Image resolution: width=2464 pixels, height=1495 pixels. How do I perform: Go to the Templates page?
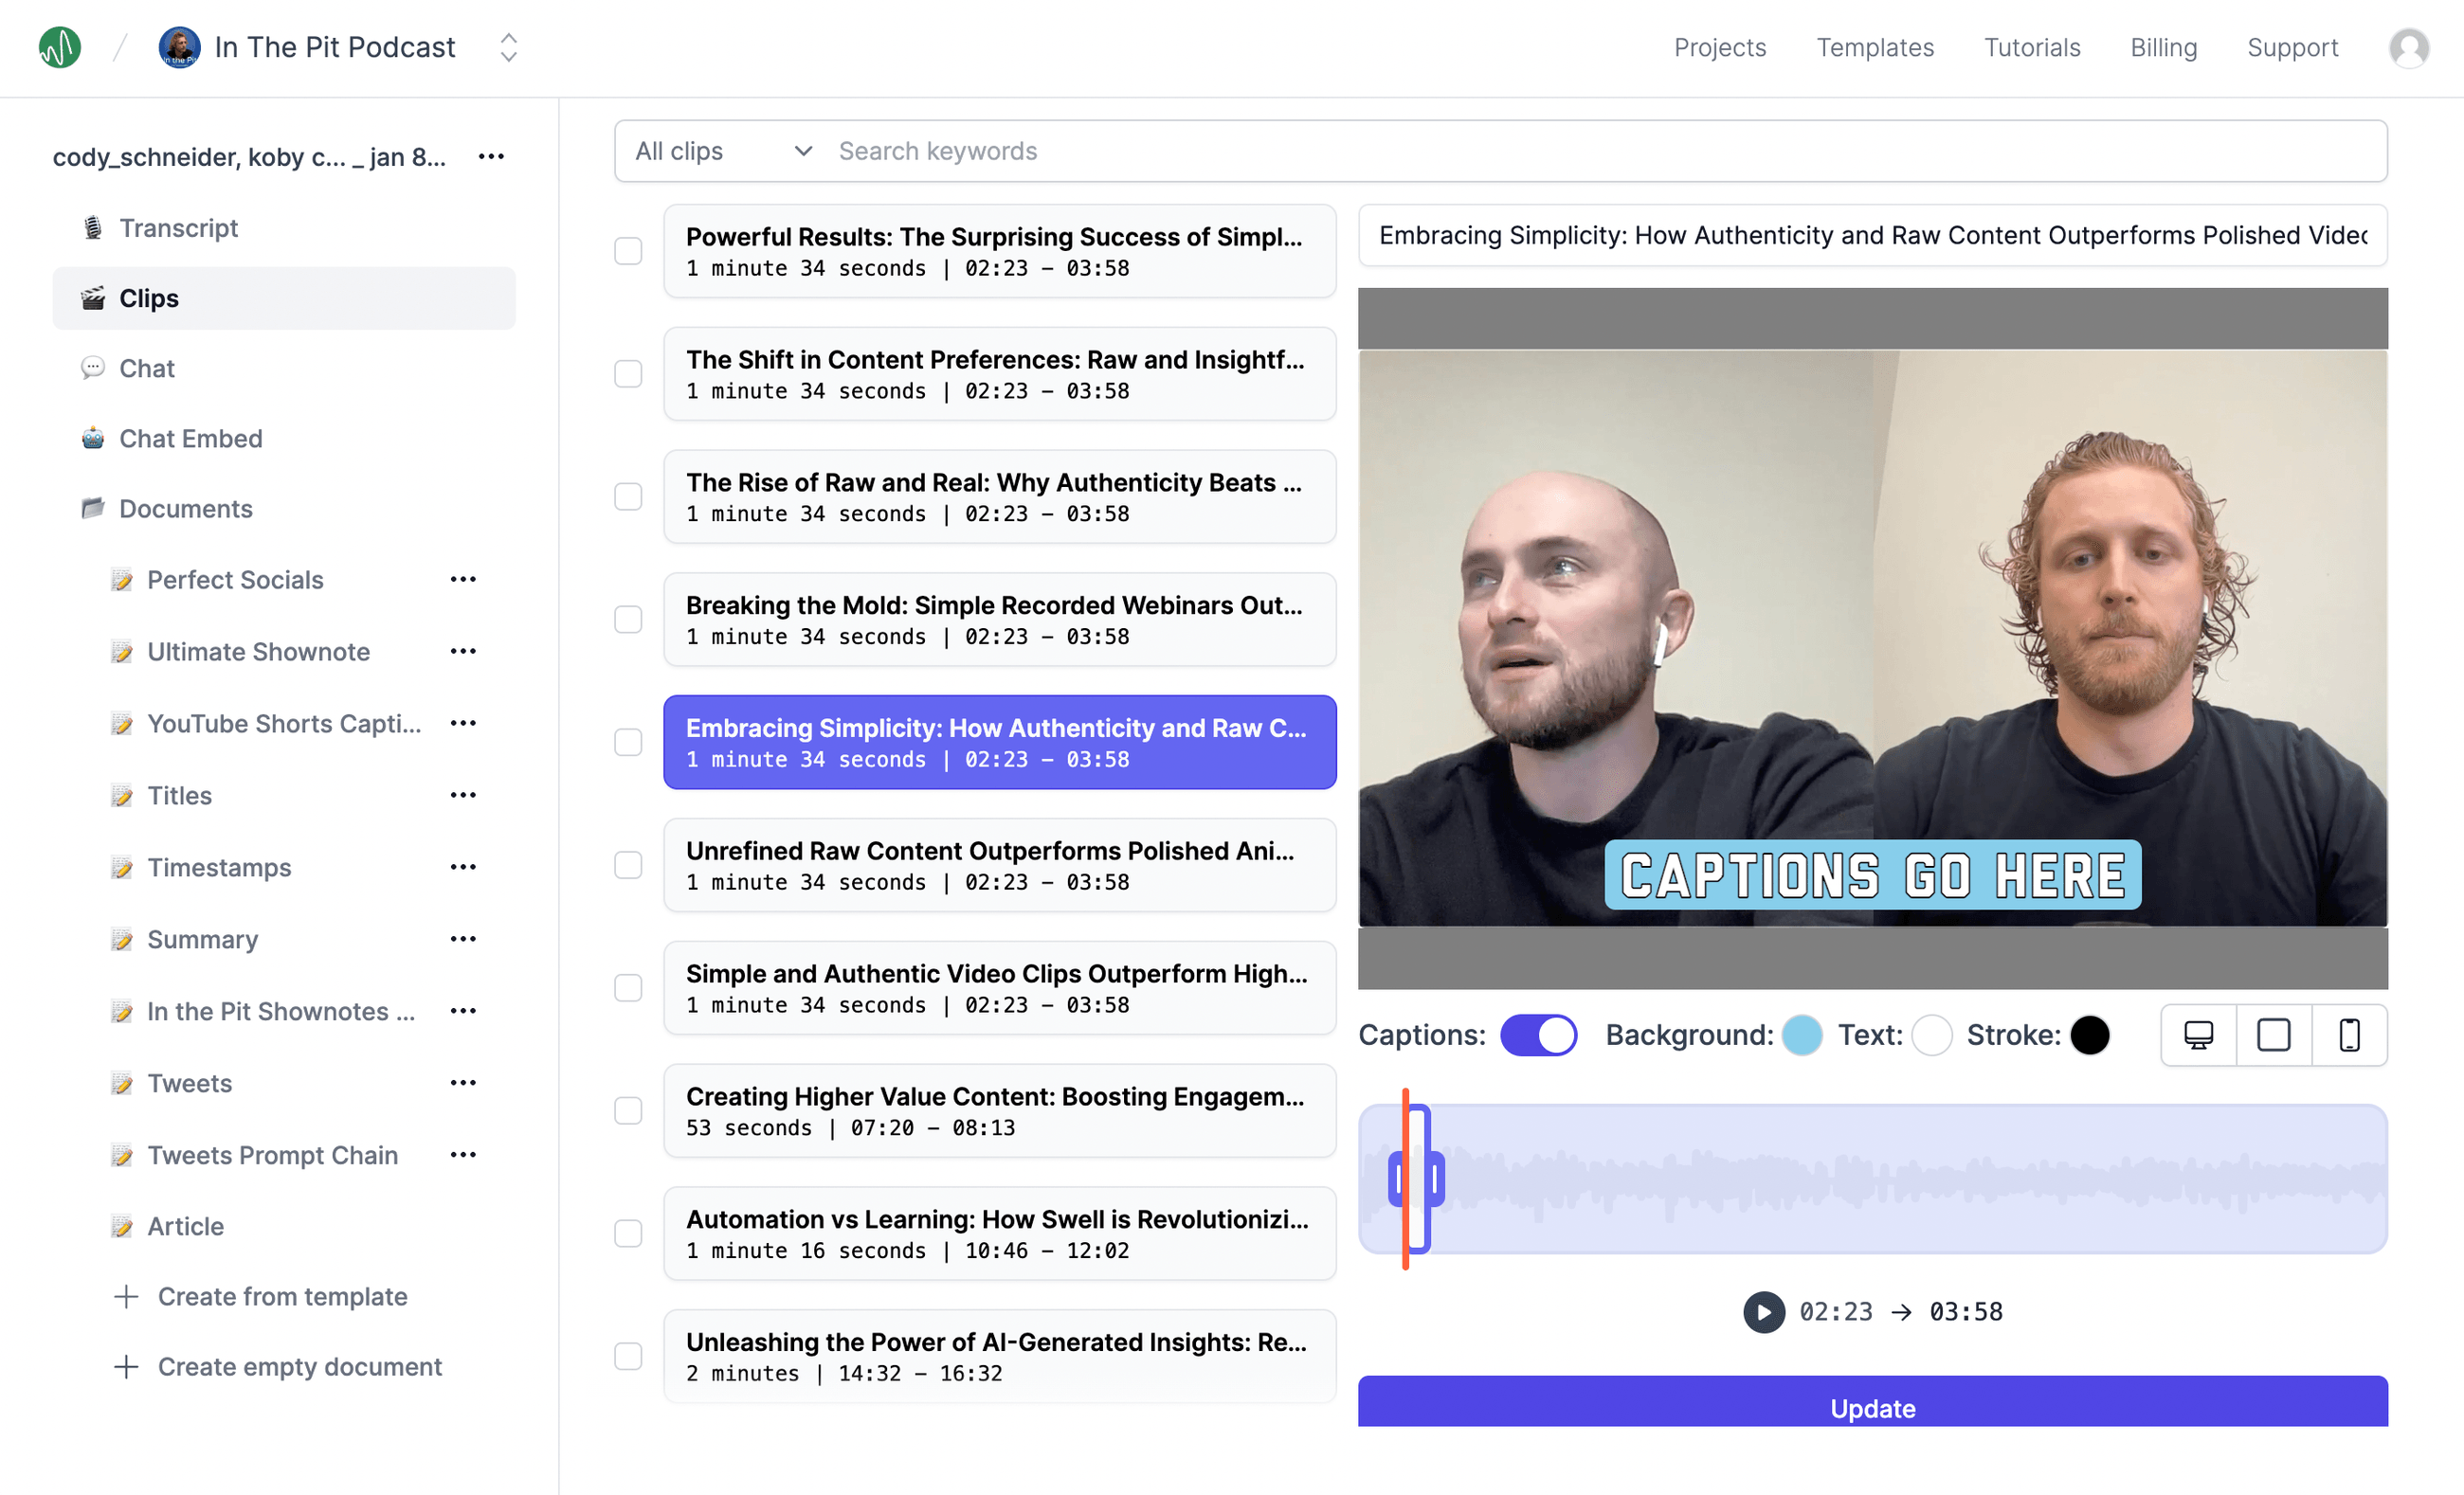(1874, 47)
